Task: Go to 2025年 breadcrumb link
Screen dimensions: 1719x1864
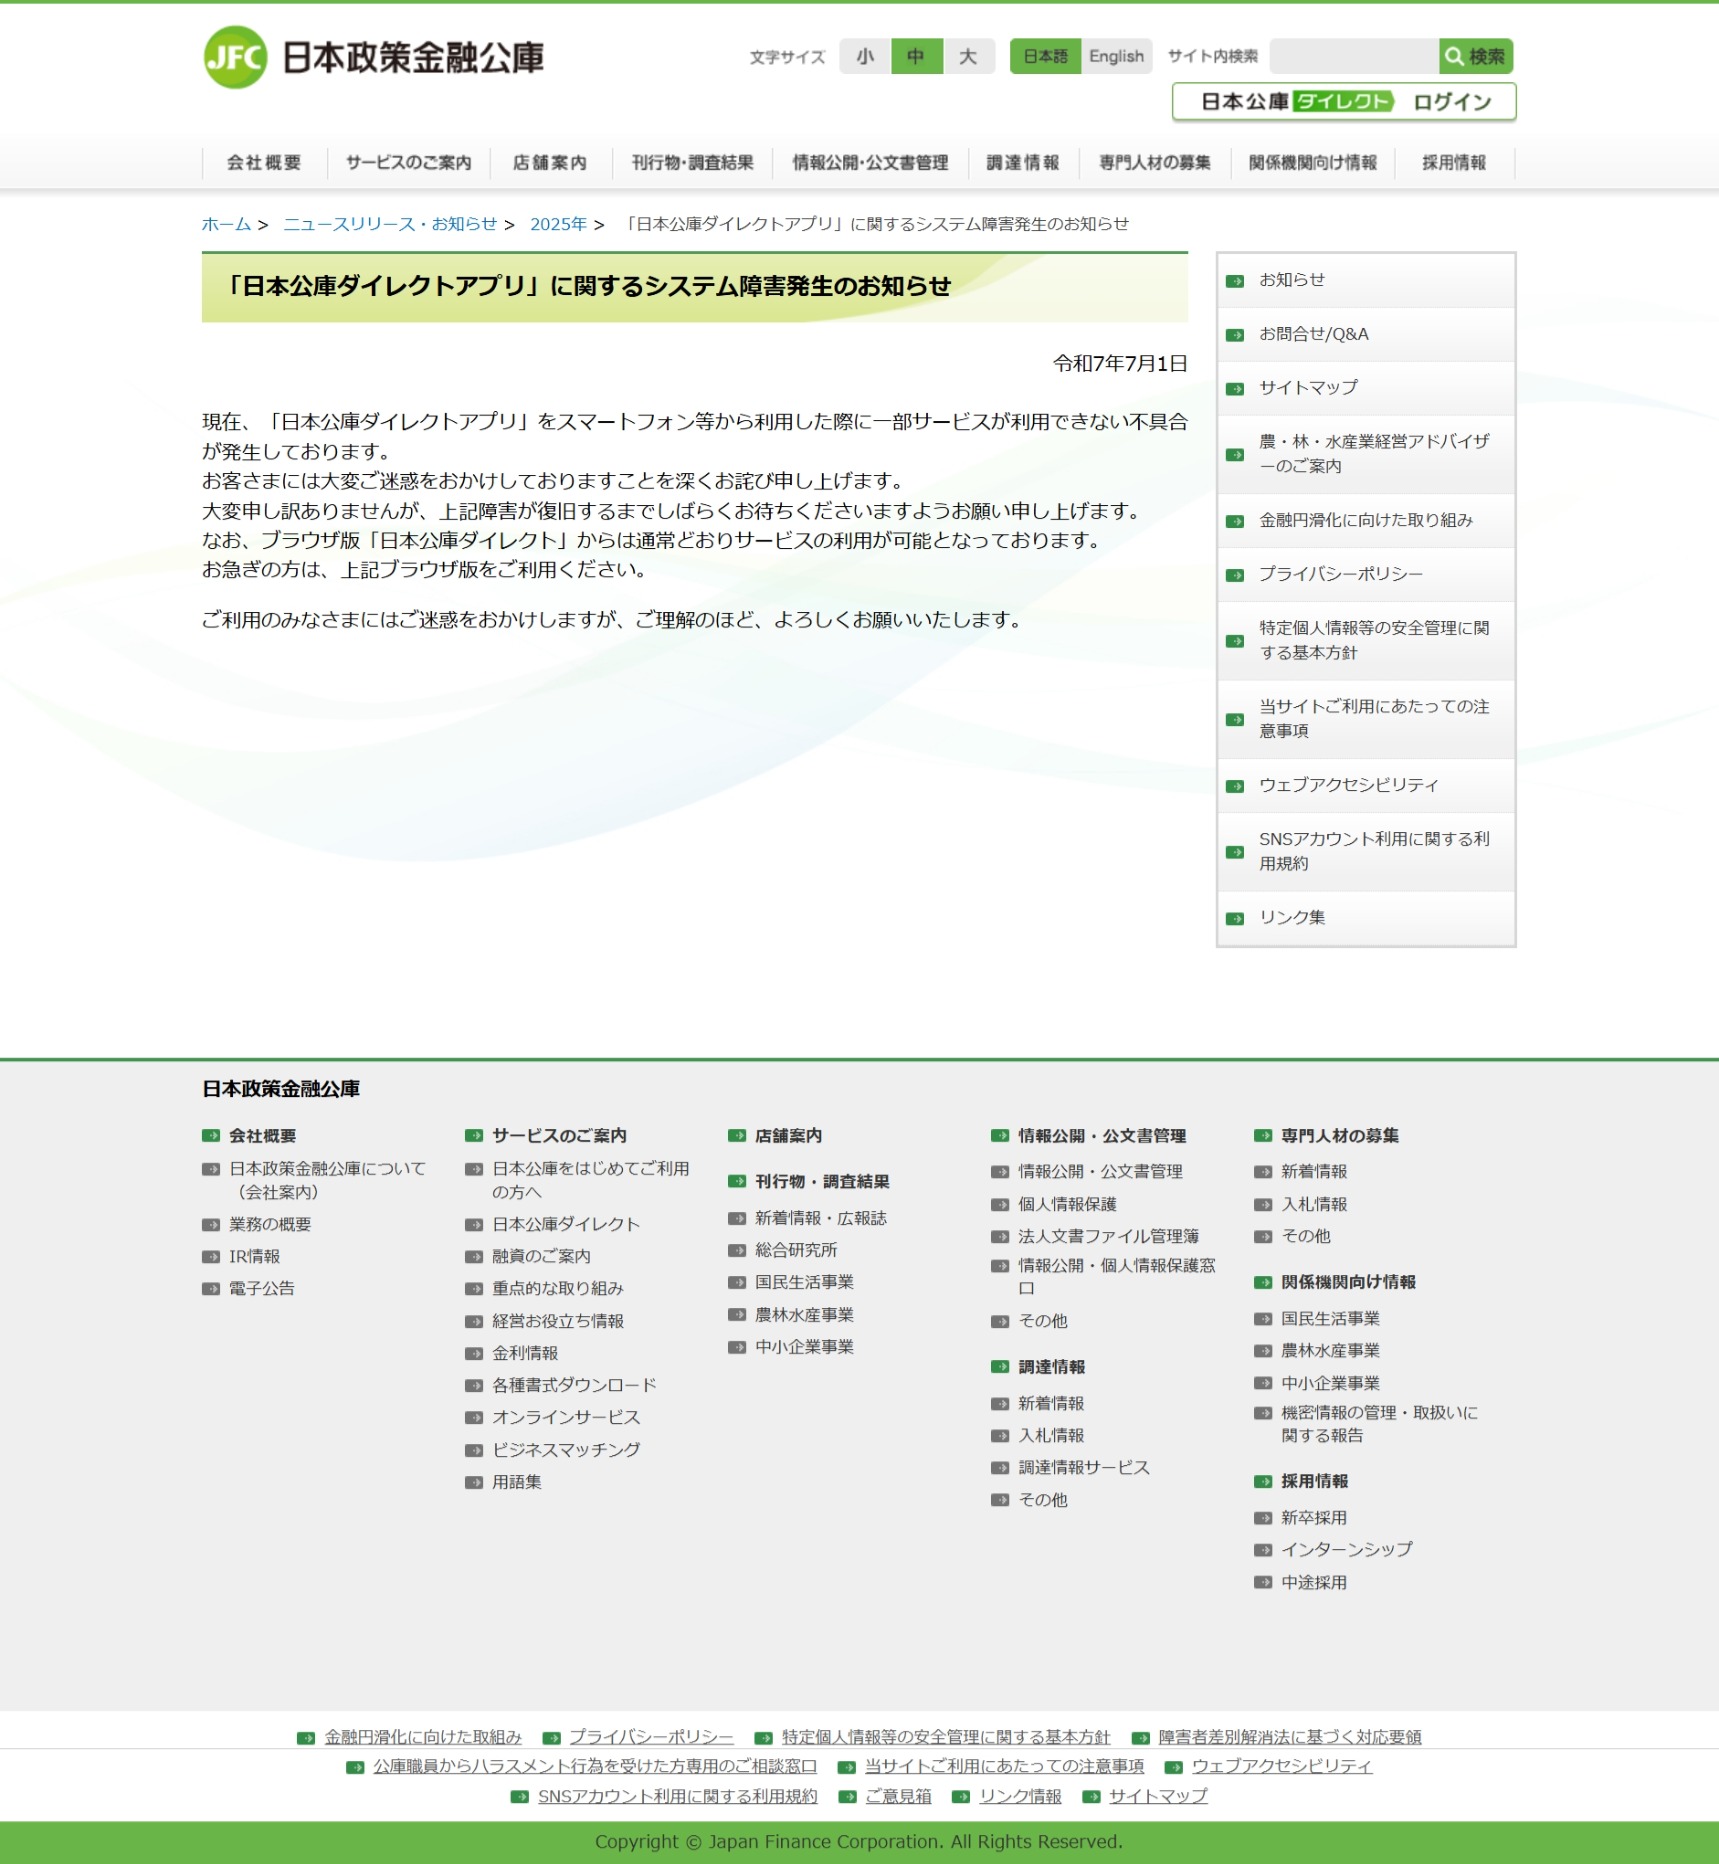Action: [558, 224]
